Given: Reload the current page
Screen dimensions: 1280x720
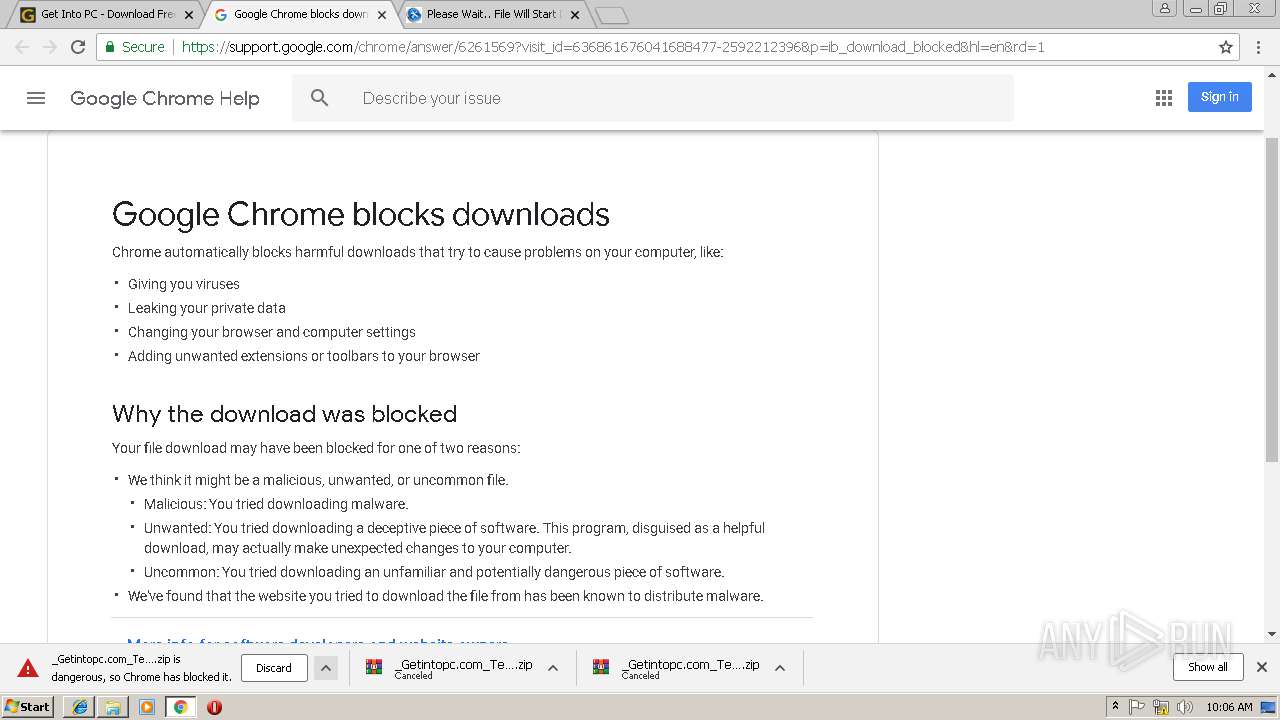Looking at the screenshot, I should tap(78, 47).
